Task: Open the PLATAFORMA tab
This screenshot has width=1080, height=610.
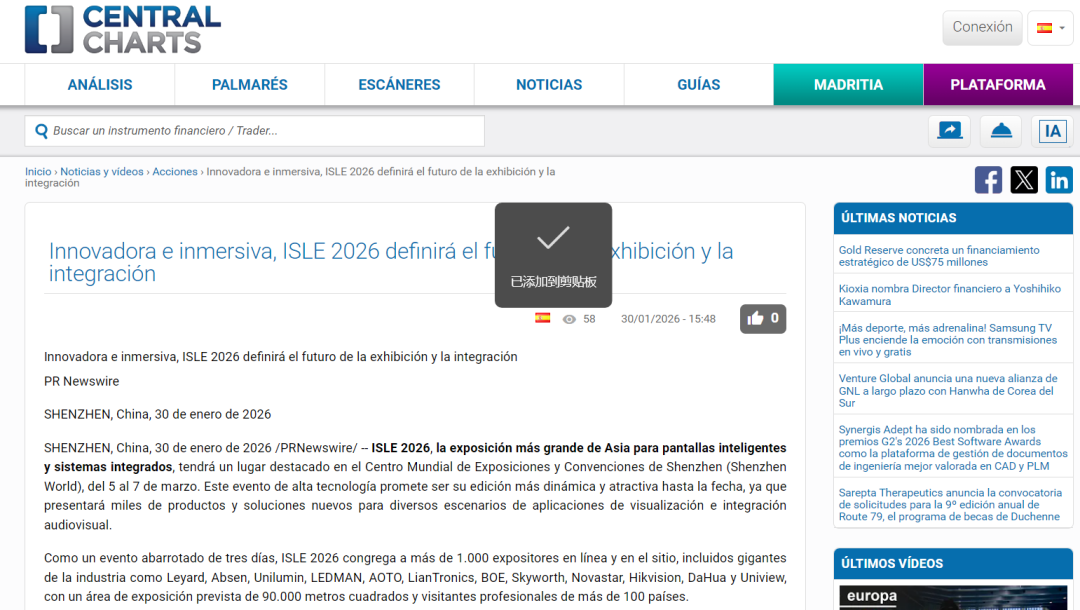Action: tap(998, 85)
